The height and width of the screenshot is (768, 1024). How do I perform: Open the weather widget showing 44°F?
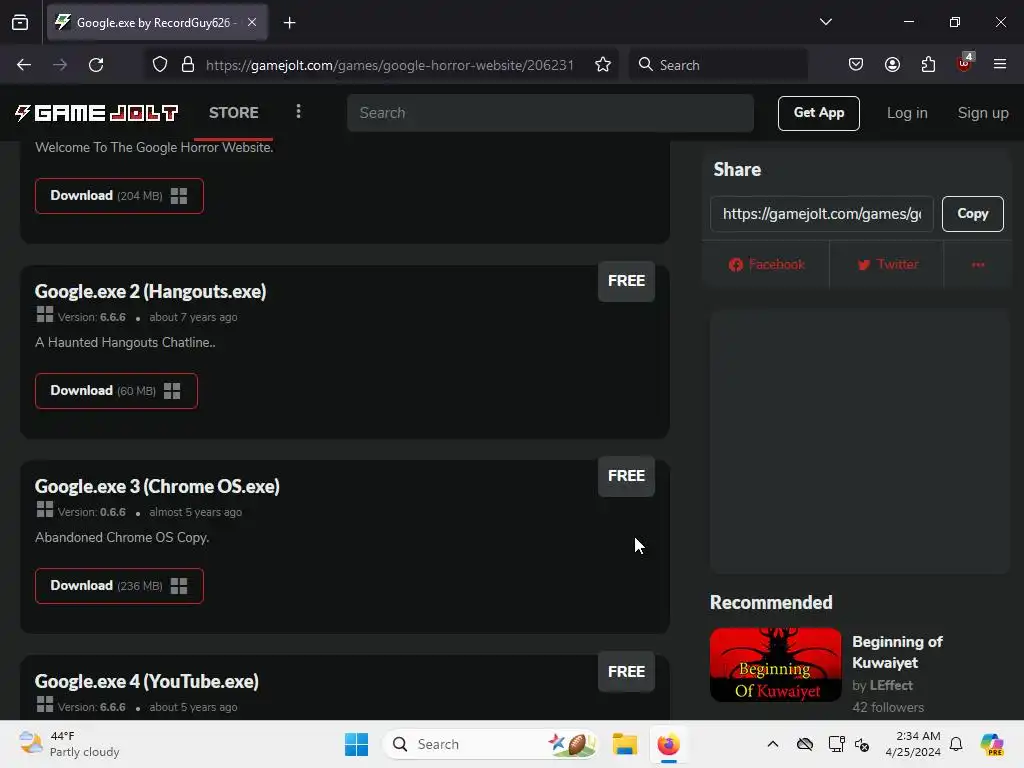(69, 744)
